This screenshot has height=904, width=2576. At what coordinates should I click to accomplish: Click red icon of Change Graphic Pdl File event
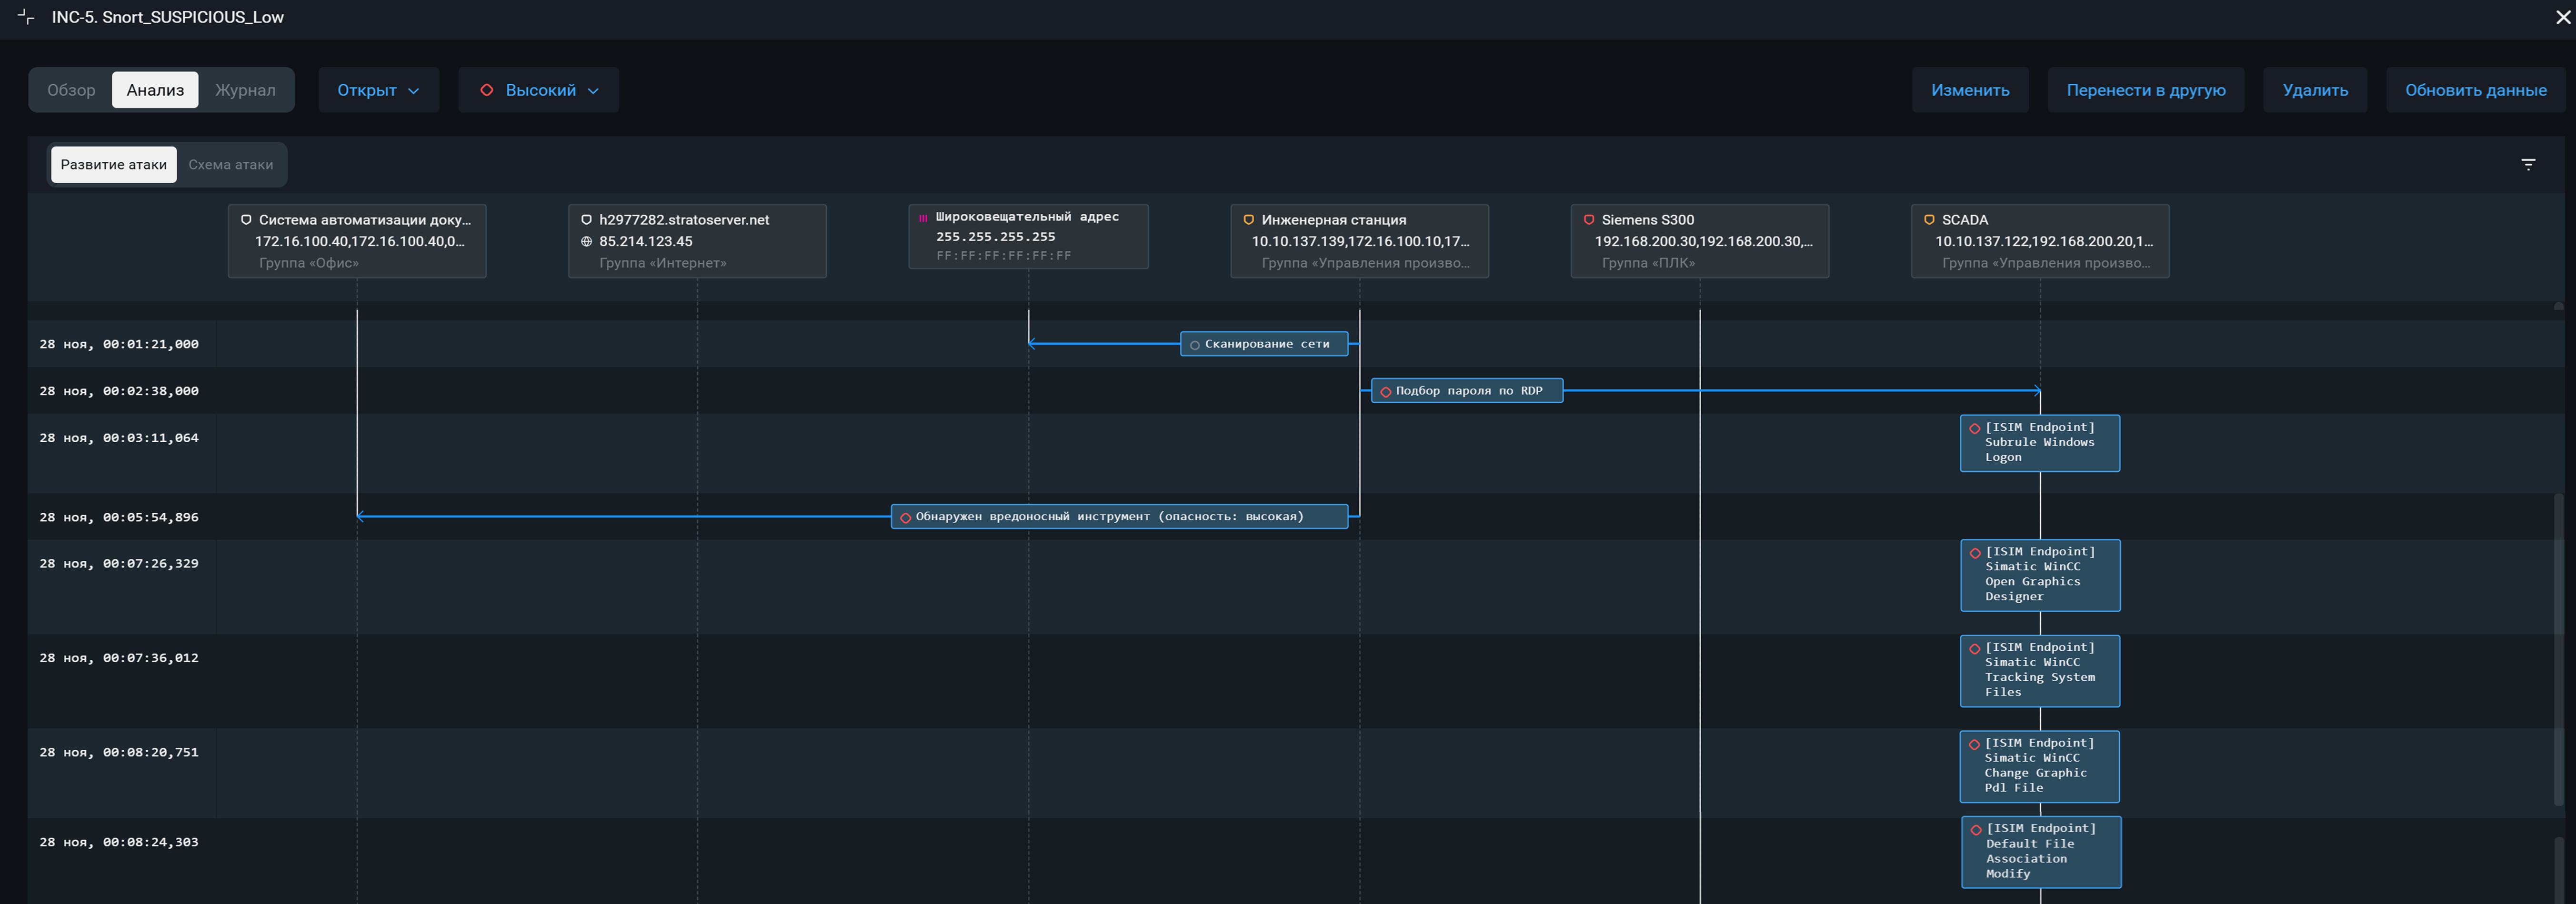pos(1974,744)
